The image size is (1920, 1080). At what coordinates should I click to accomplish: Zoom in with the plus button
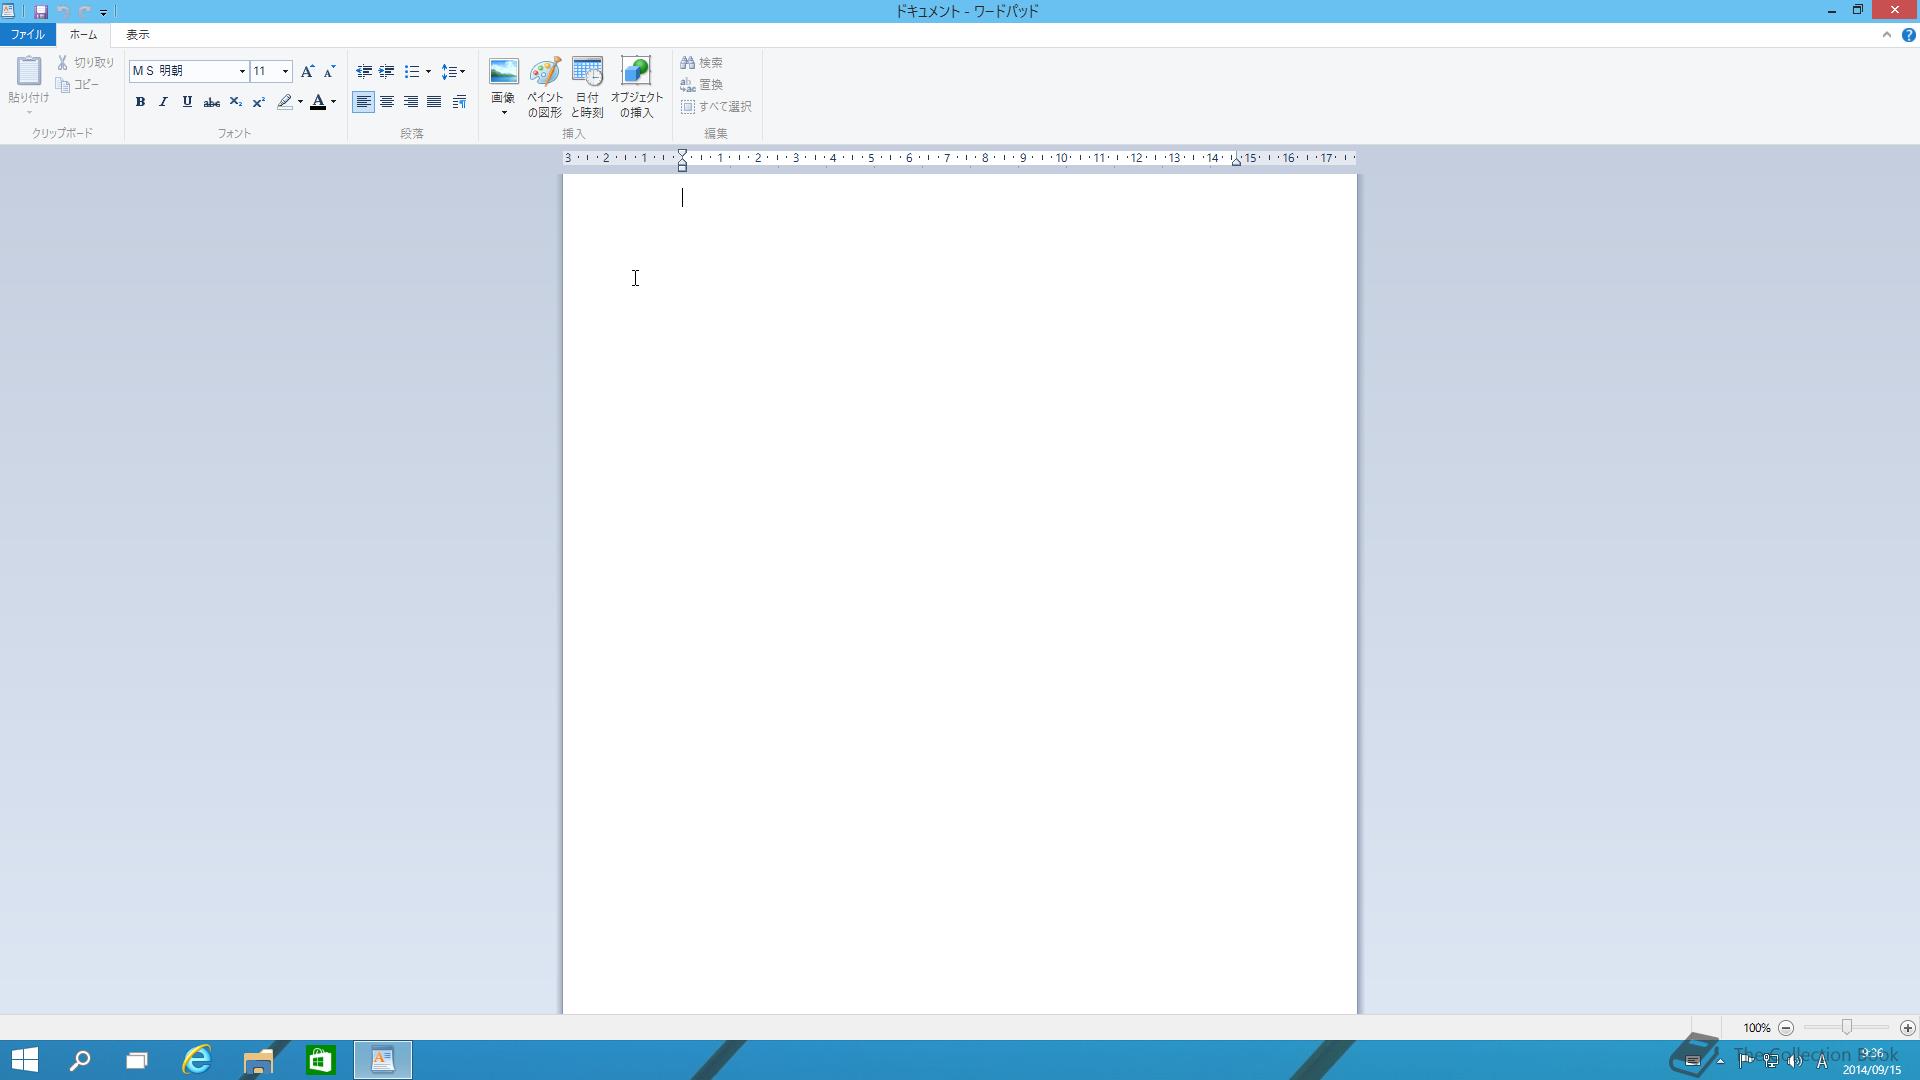pos(1908,1028)
